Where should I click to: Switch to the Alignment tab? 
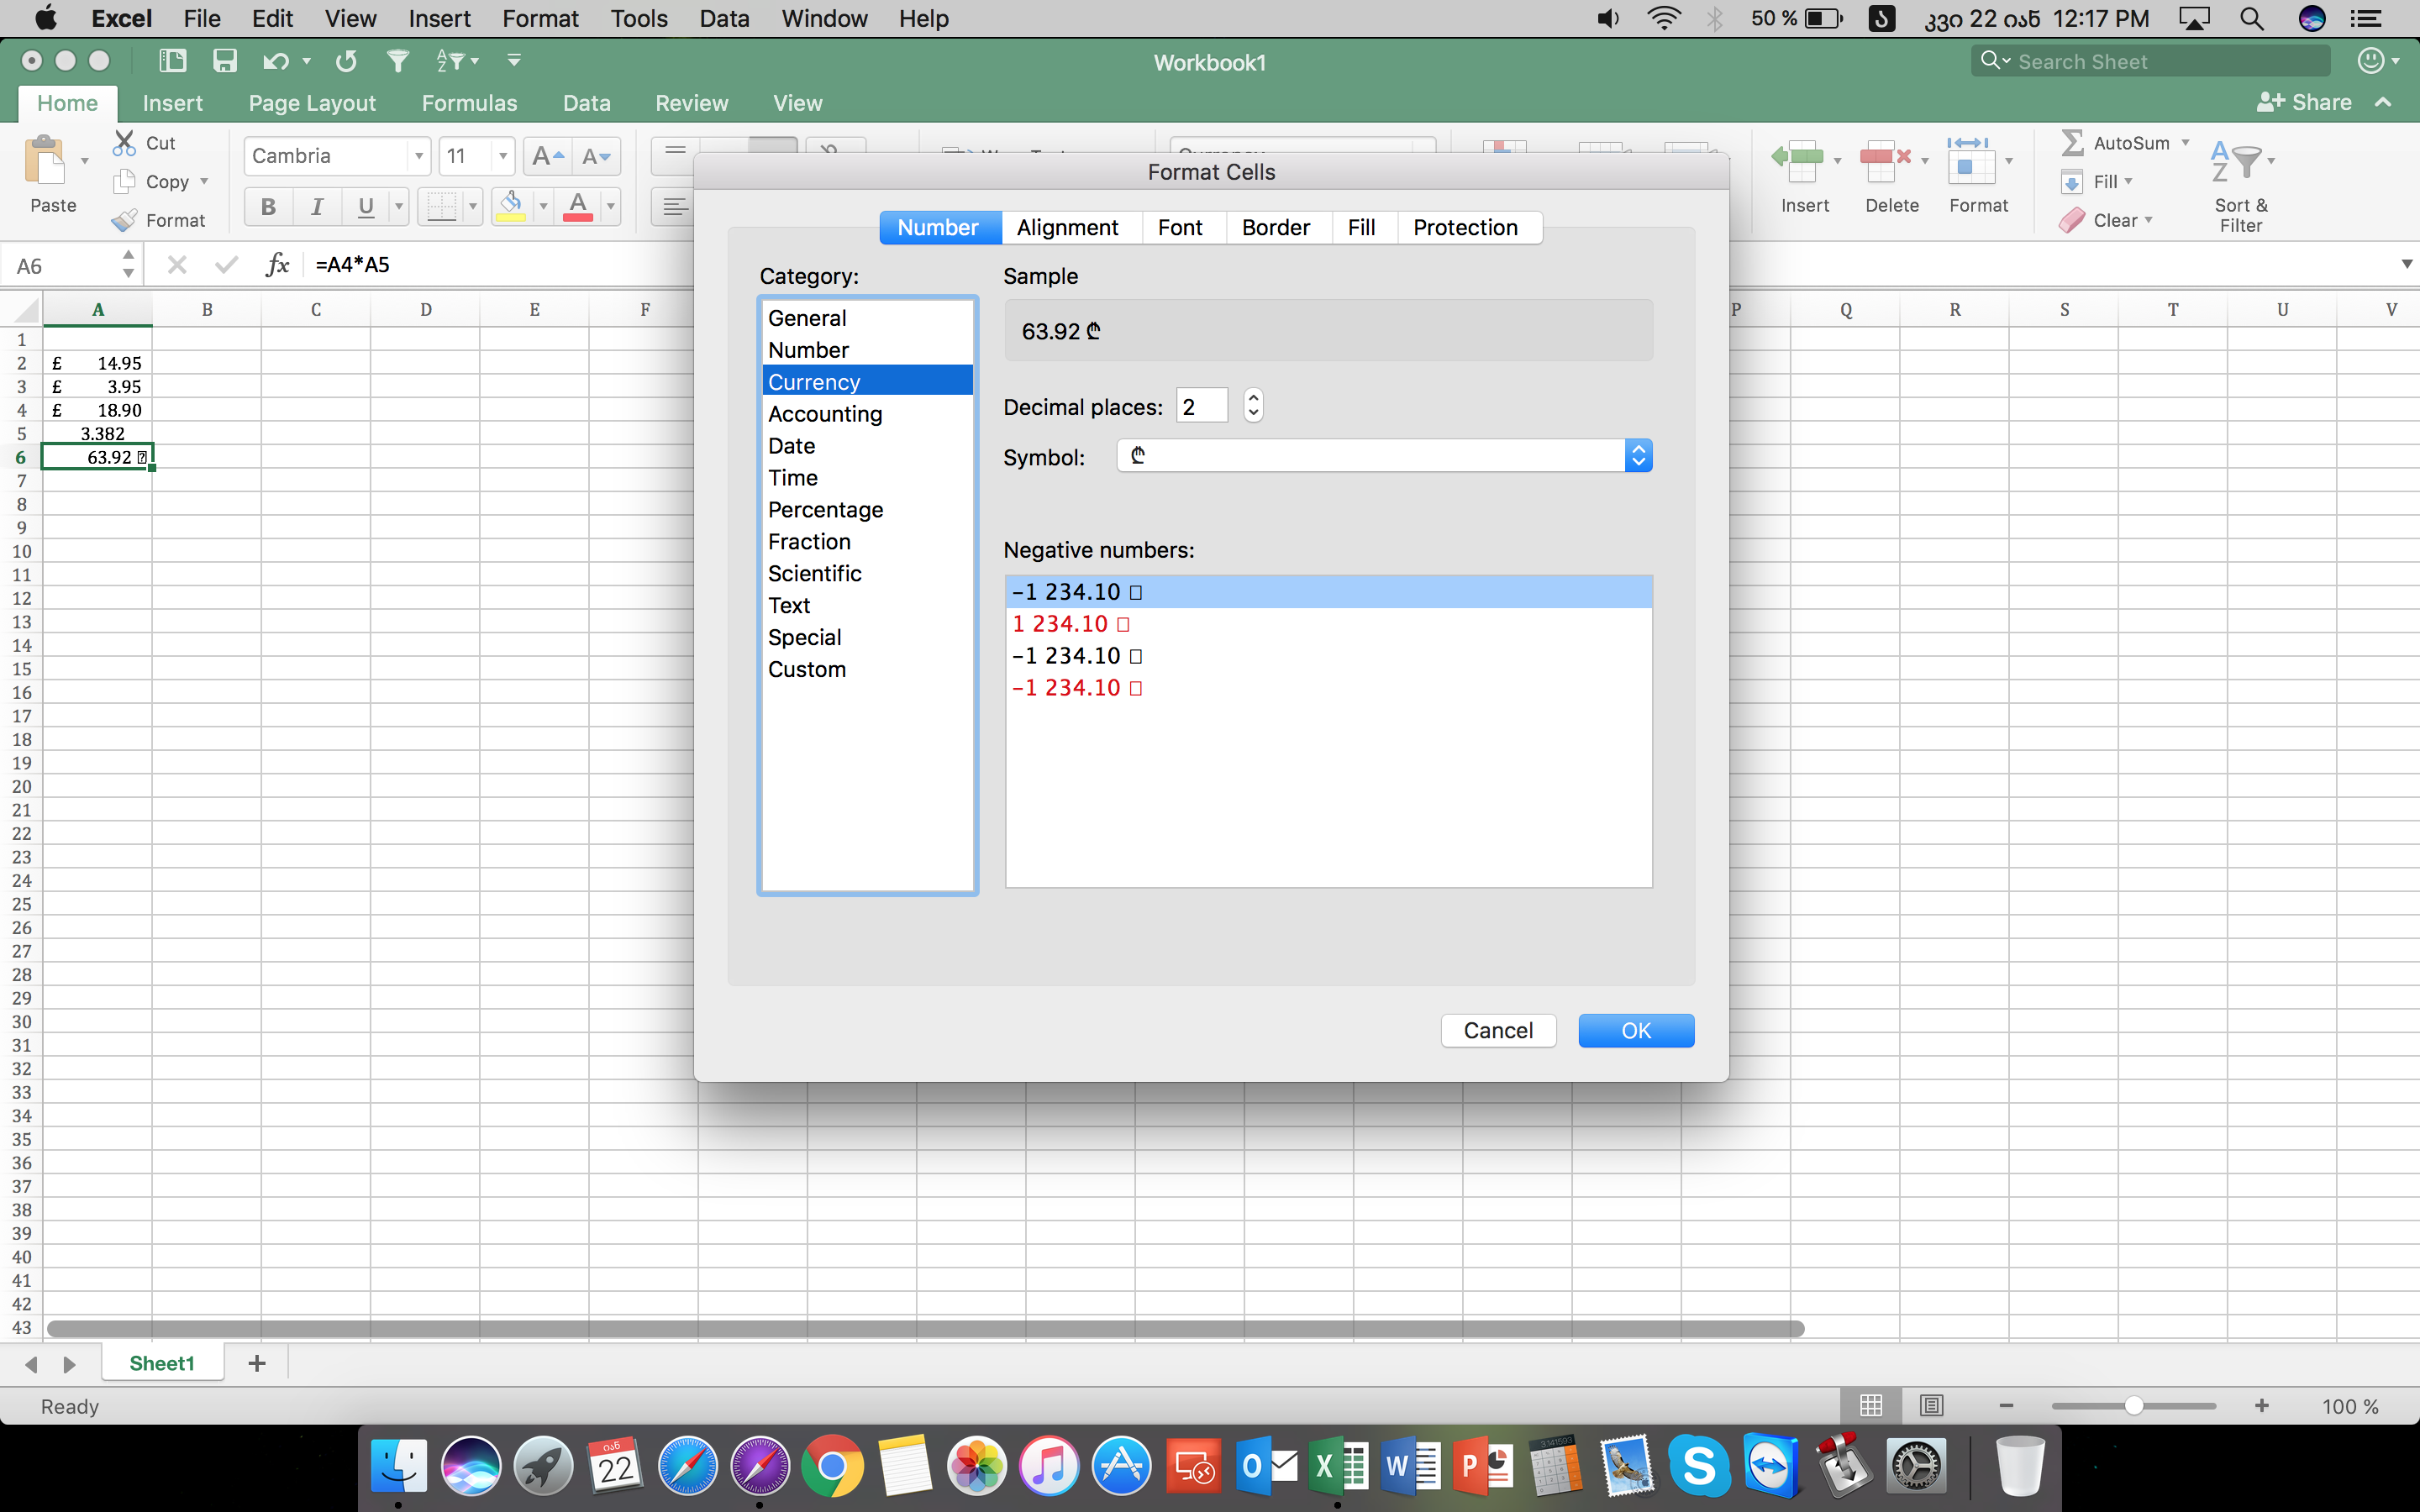tap(1067, 227)
